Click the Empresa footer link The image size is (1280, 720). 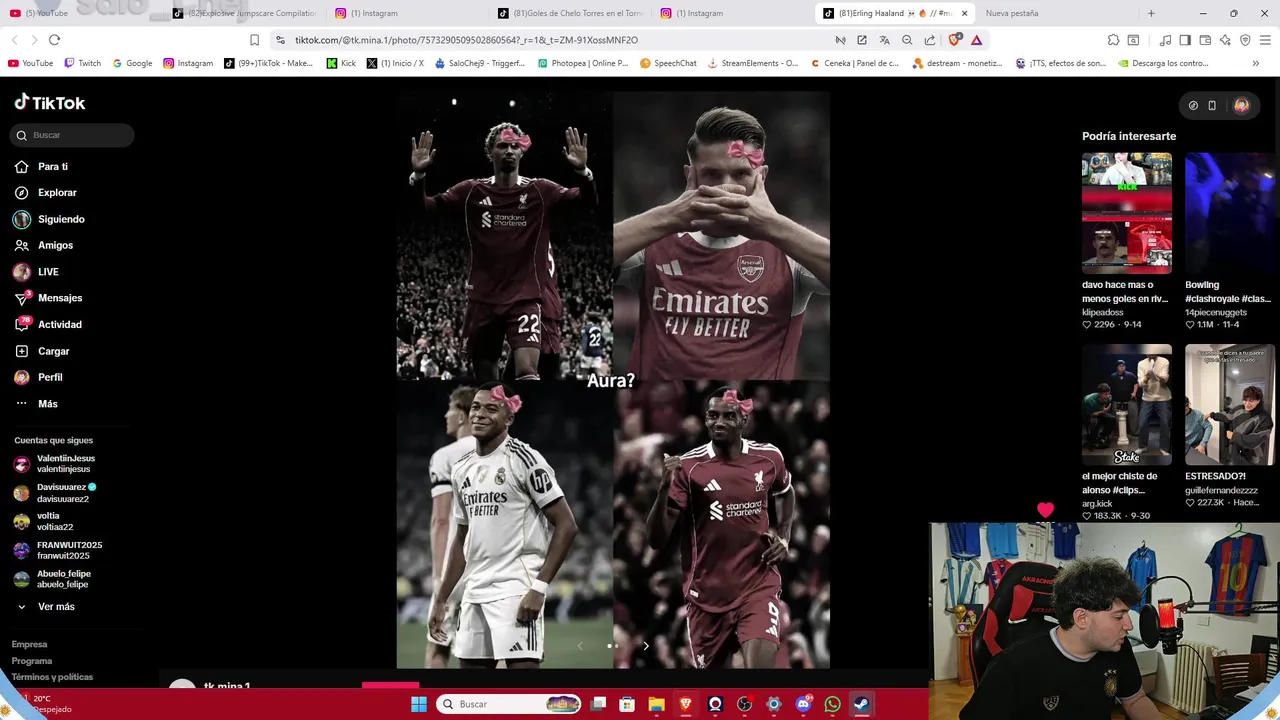[29, 644]
